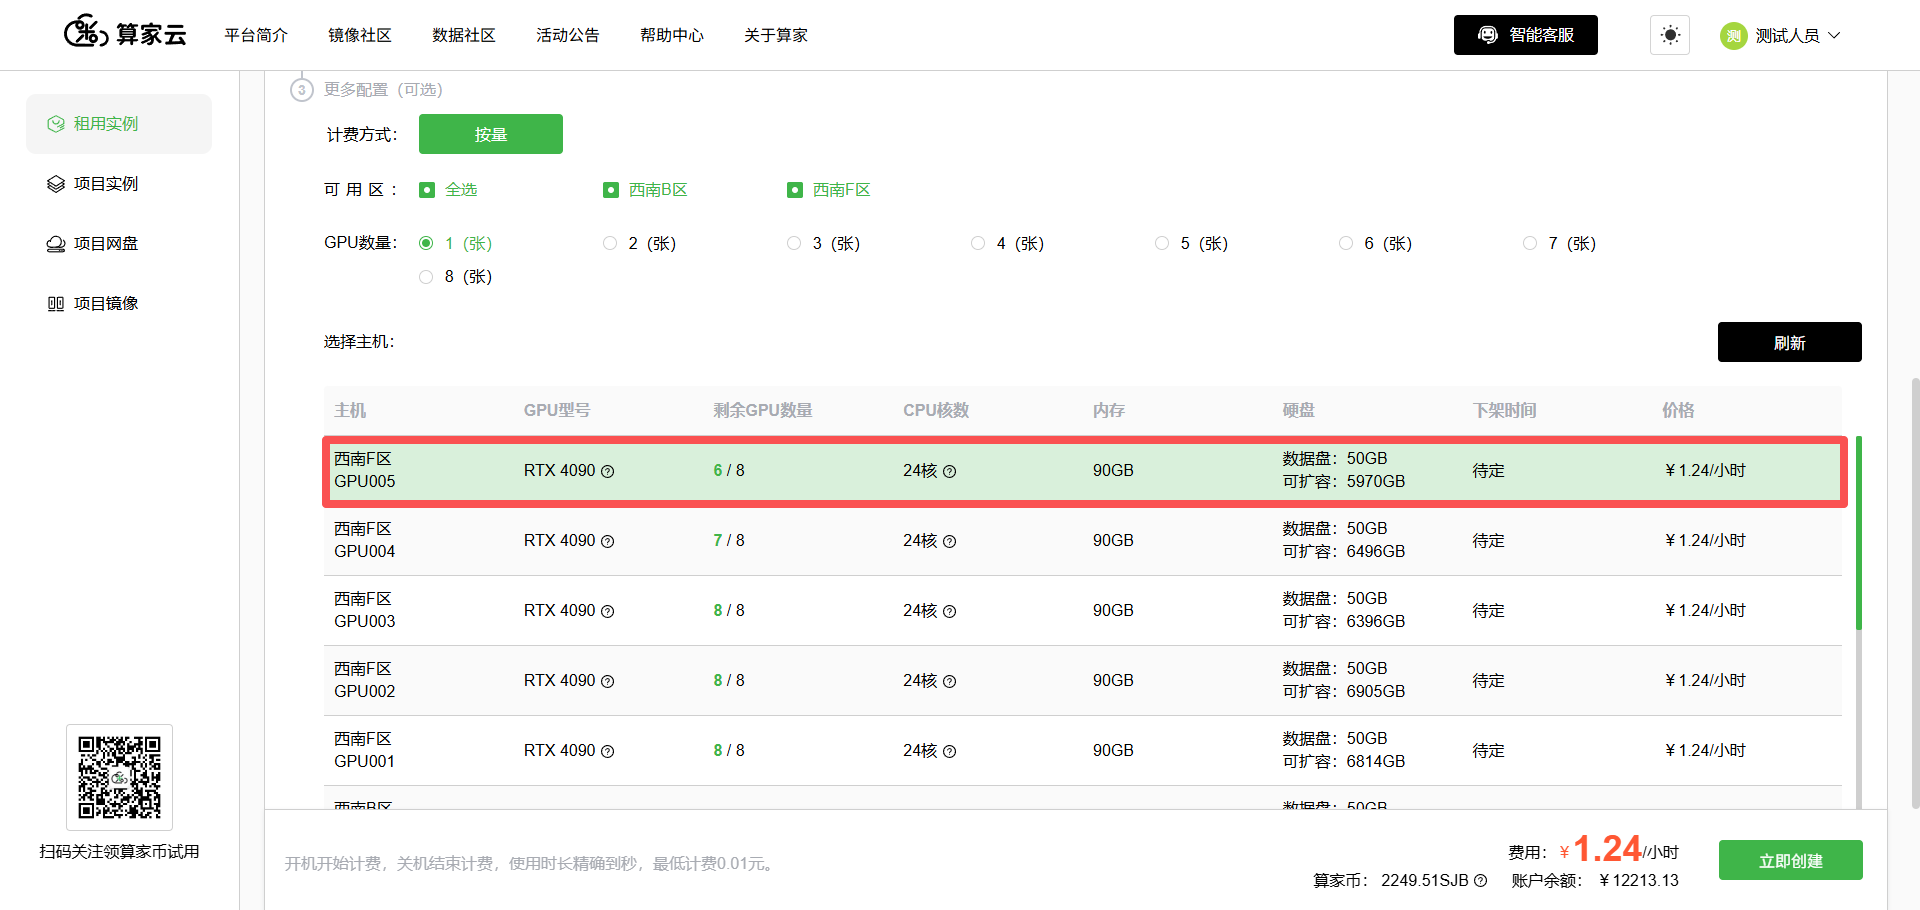Toggle the 西南F区 zone checkbox

pos(795,190)
